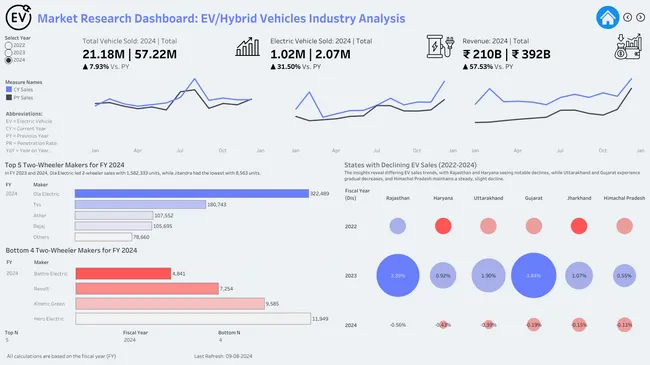Click the 31.50% Vs. PY indicator
Viewport: 650px width, 365px height.
(296, 66)
